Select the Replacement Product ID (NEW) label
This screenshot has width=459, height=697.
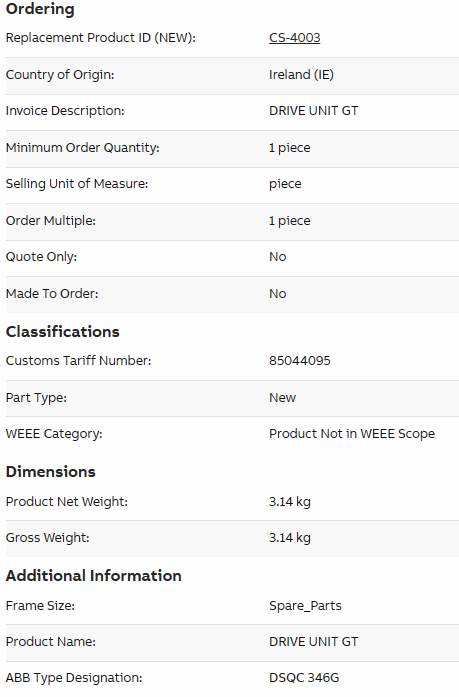pyautogui.click(x=100, y=38)
